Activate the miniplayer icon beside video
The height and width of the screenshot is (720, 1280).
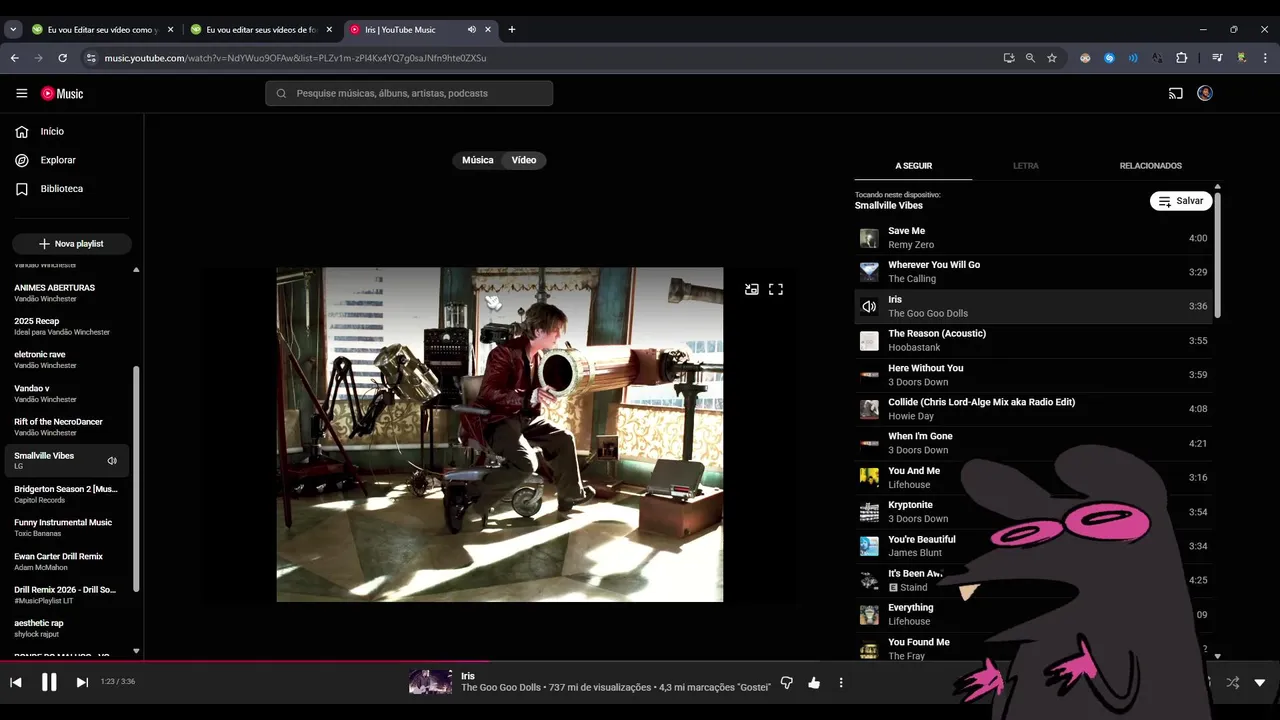click(x=752, y=289)
